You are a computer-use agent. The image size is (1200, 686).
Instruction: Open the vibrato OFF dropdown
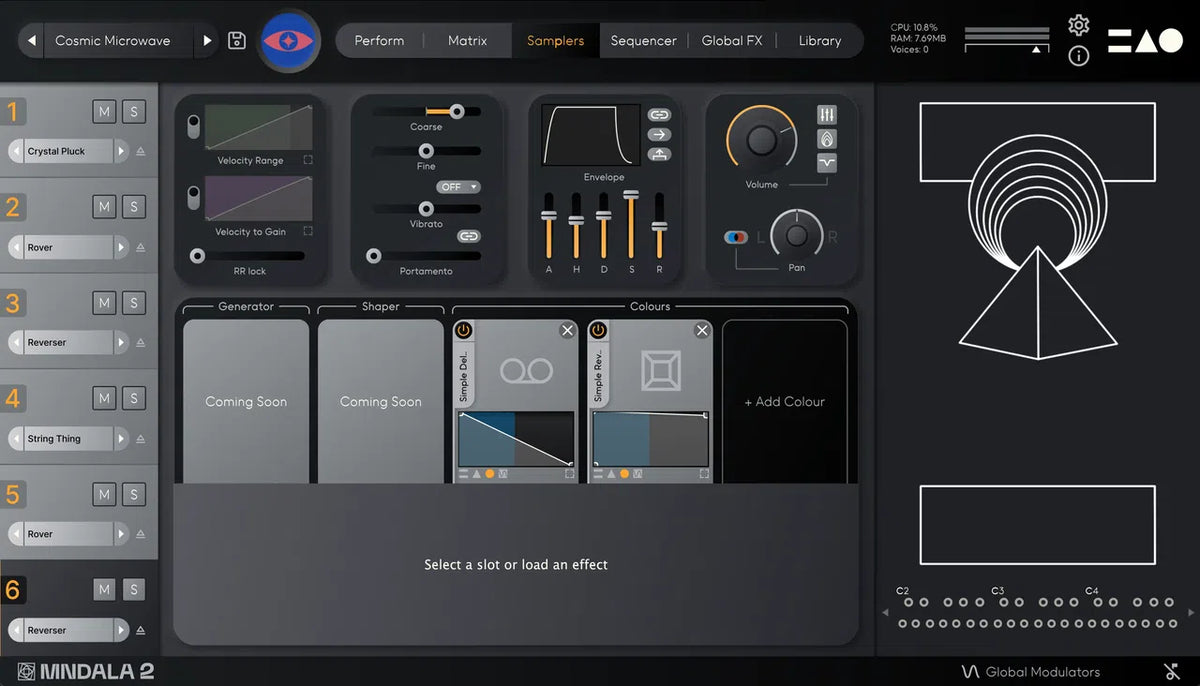[458, 187]
